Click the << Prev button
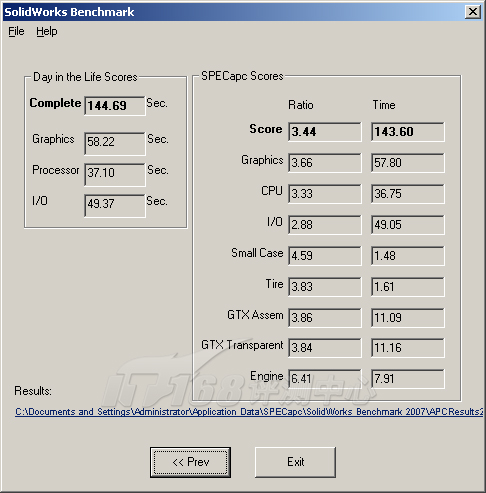Screen dimensions: 486x493 coord(190,462)
